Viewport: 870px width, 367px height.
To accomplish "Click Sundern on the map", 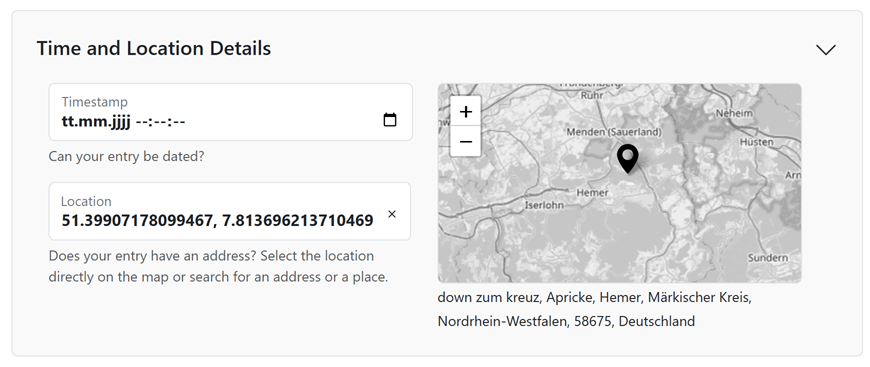I will (768, 258).
